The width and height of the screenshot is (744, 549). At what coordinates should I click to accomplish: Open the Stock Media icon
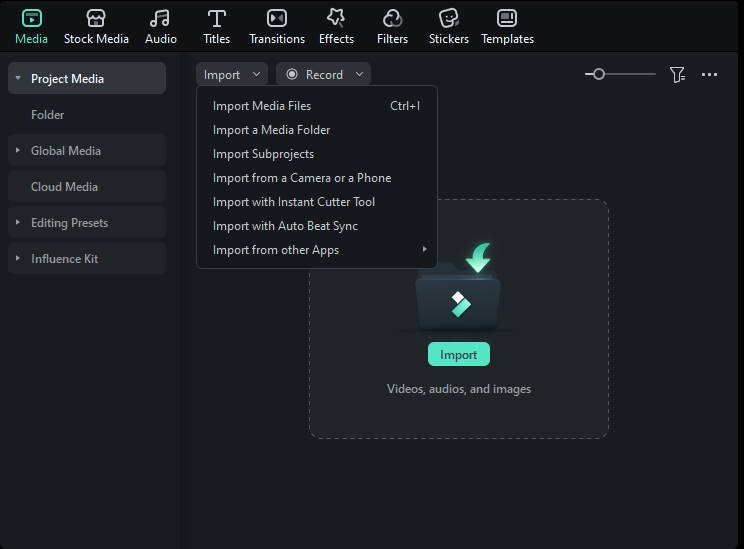[96, 19]
